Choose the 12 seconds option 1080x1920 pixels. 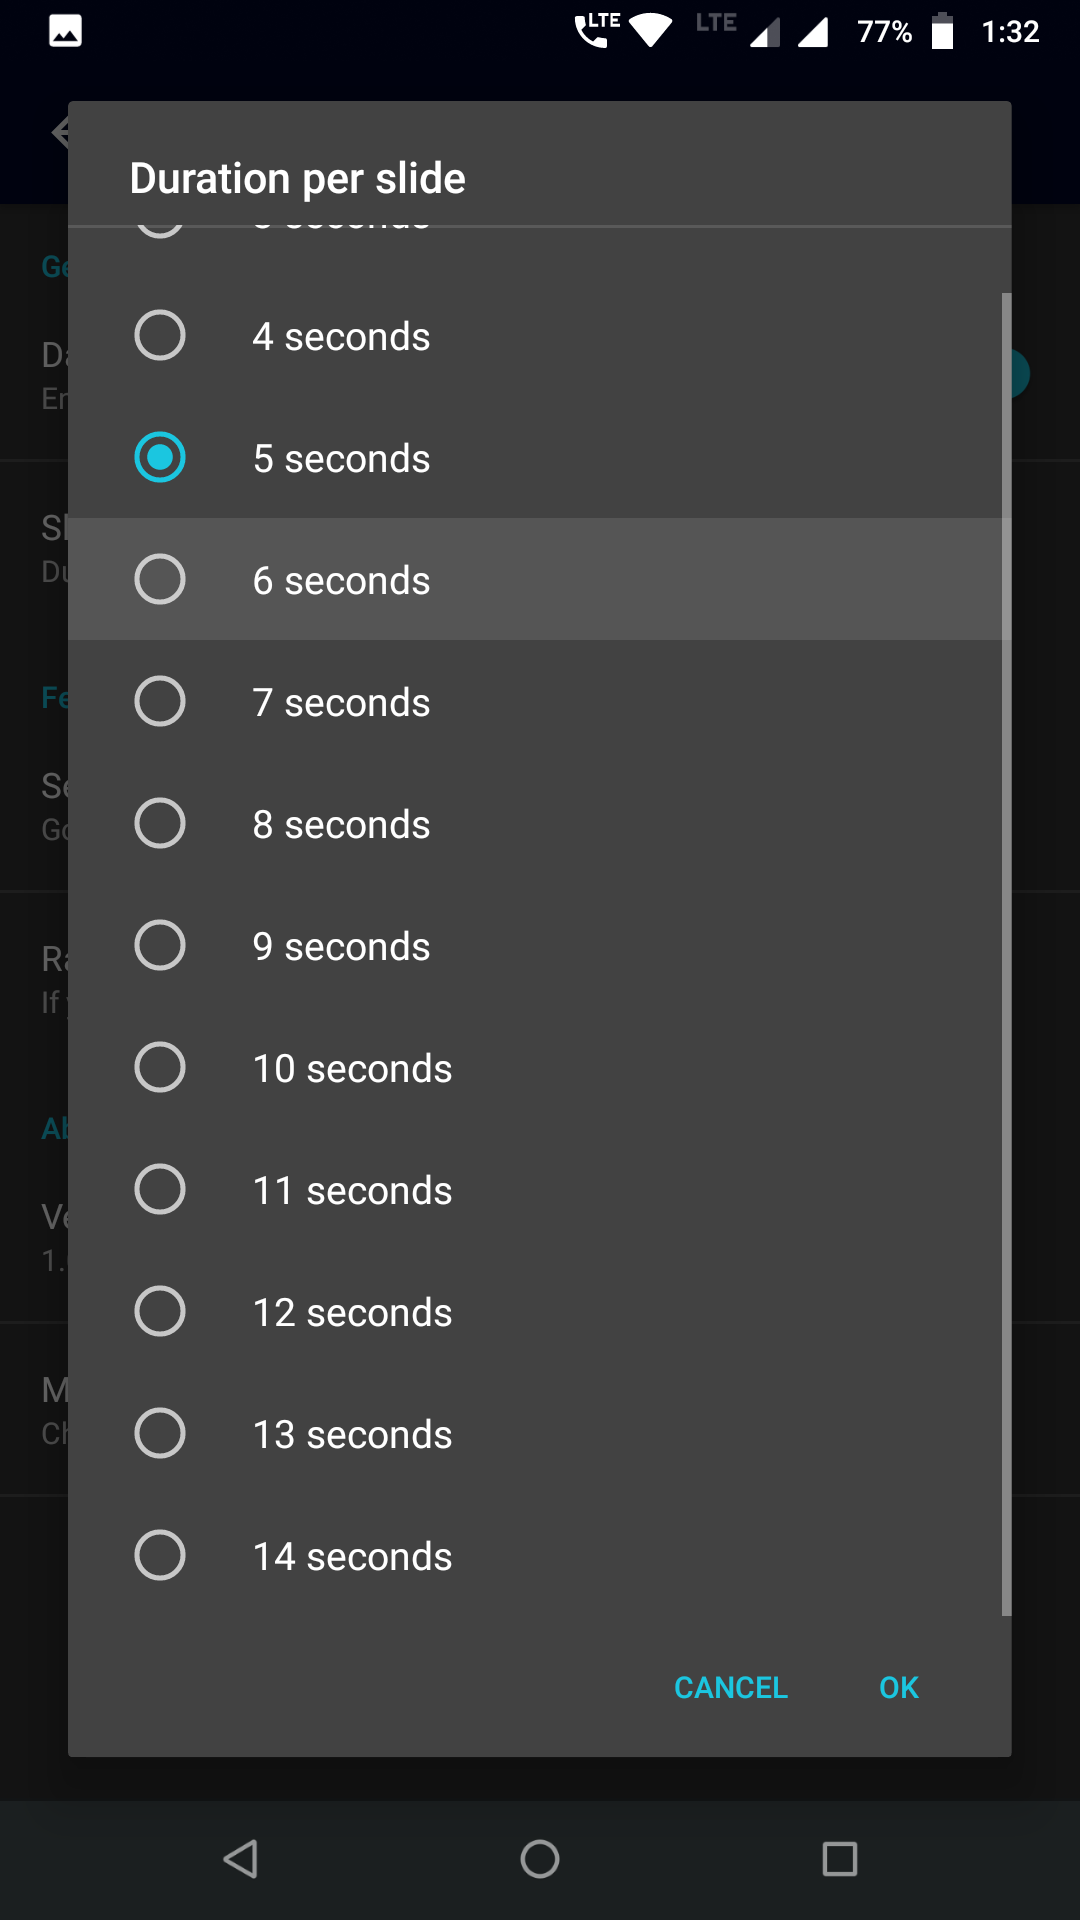(160, 1311)
